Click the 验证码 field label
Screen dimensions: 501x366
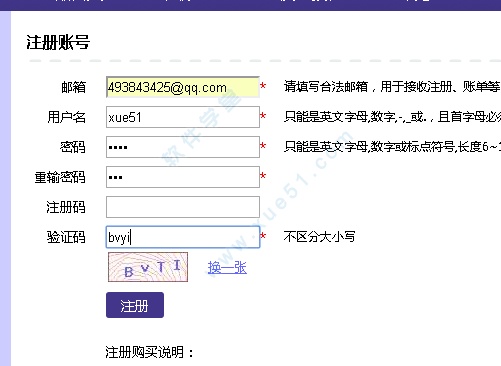click(66, 237)
